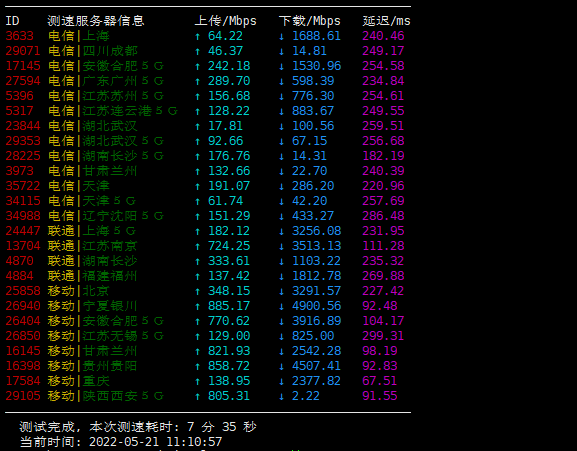The width and height of the screenshot is (577, 451).
Task: Click the timestamp 2022-05-21 11:10:57
Action: click(x=156, y=441)
